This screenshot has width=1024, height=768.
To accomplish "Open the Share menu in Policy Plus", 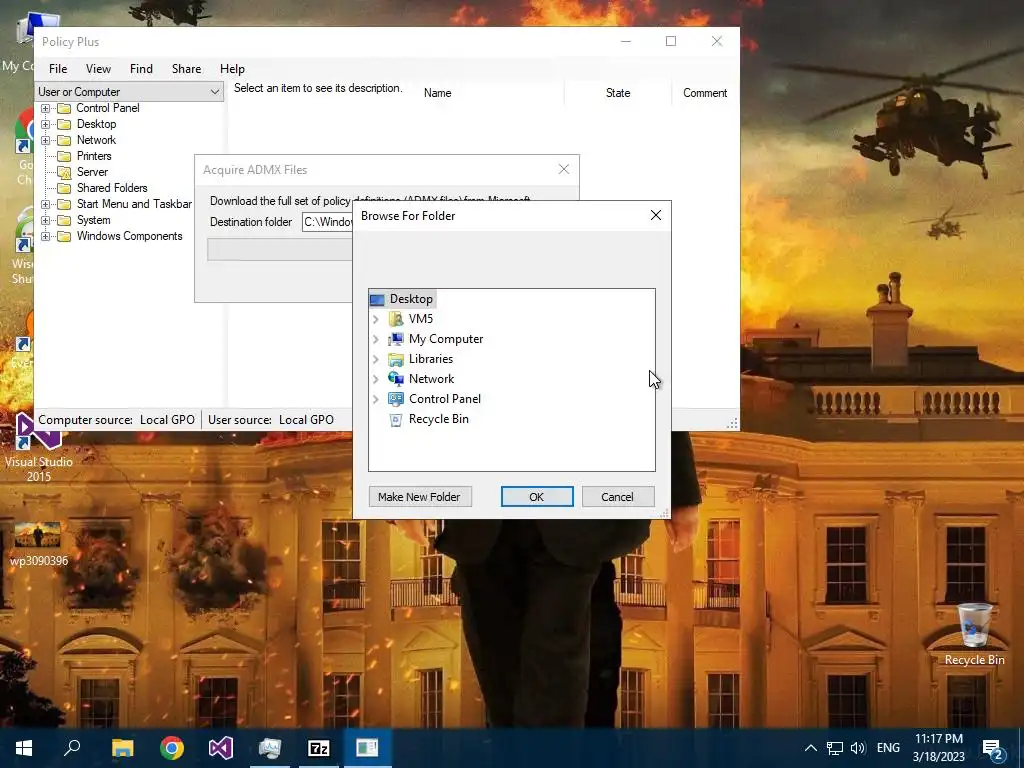I will (186, 69).
